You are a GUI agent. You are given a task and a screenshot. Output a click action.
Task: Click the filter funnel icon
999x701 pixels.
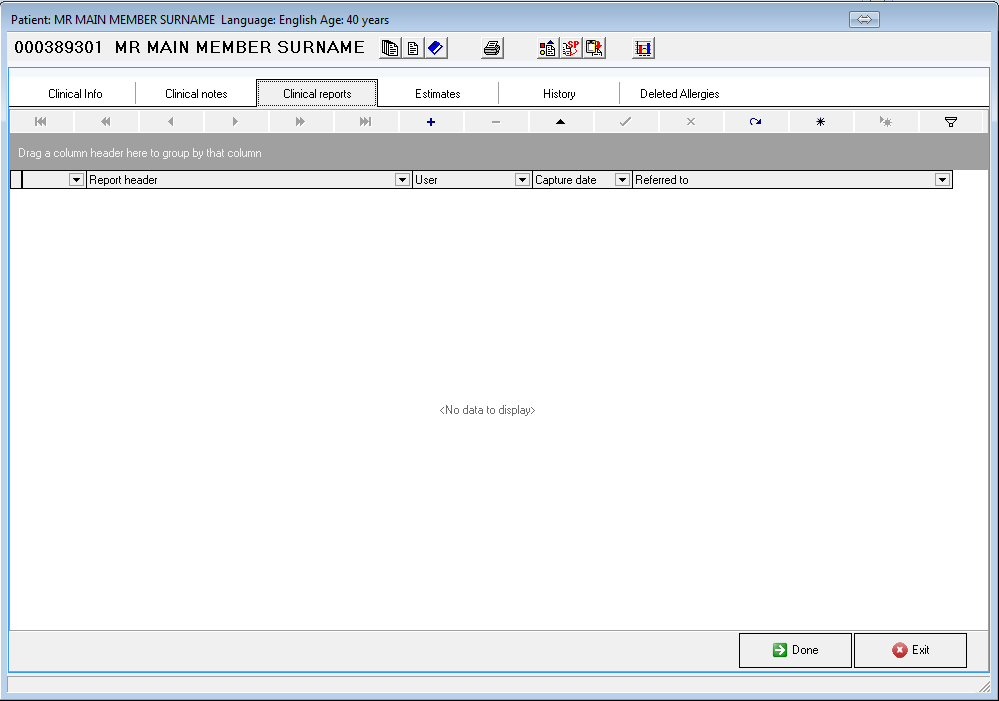951,122
